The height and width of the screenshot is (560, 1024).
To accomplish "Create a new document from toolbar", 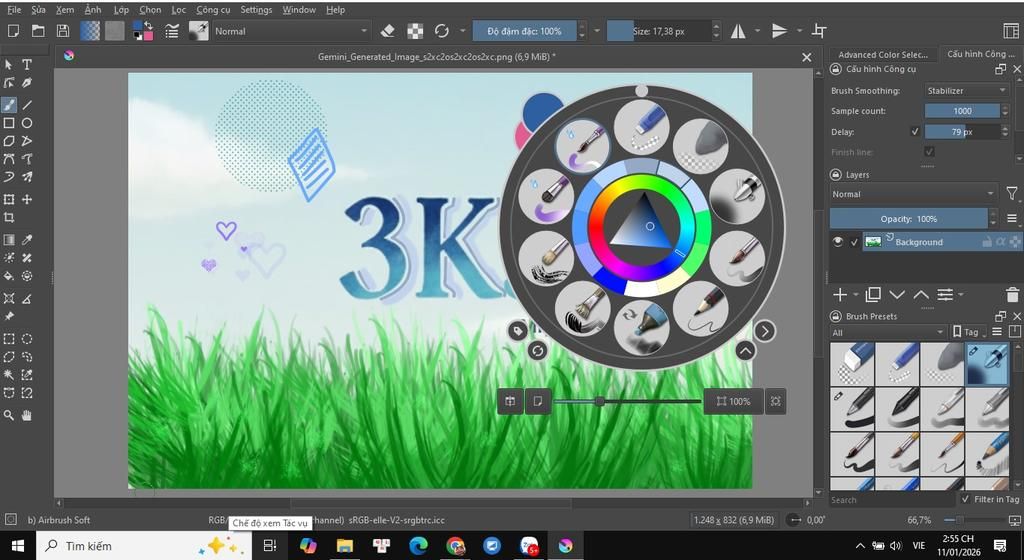I will (x=13, y=31).
